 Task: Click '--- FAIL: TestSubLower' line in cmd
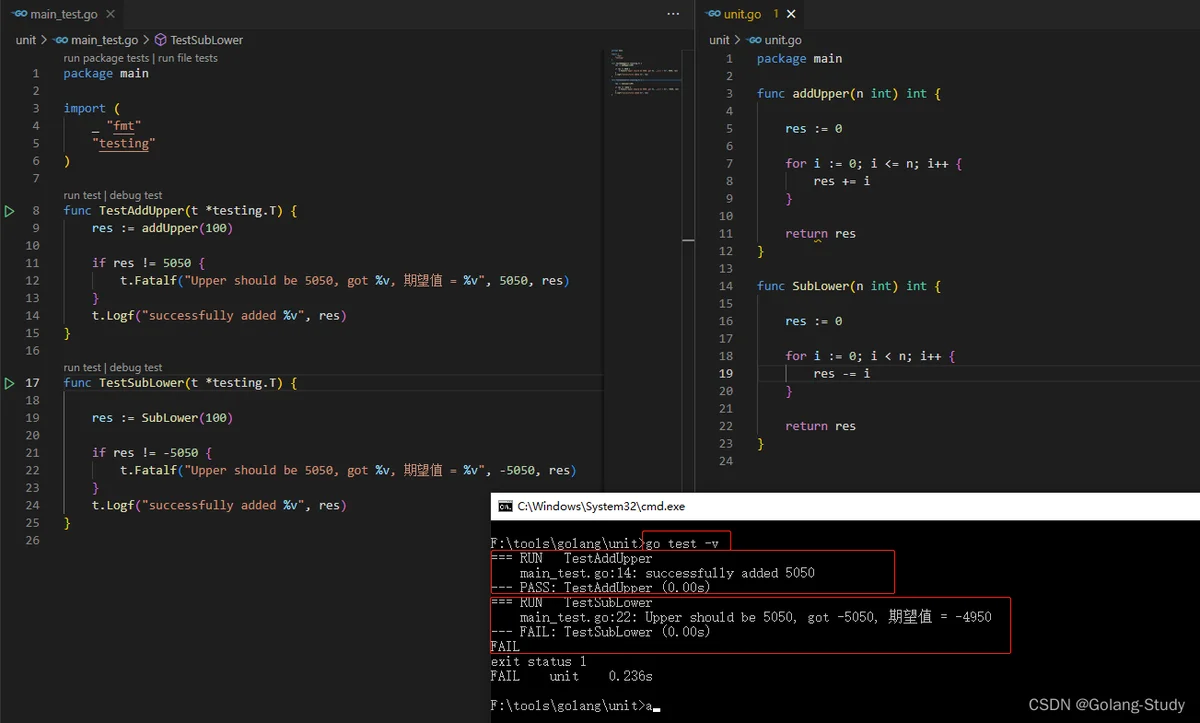pos(600,632)
